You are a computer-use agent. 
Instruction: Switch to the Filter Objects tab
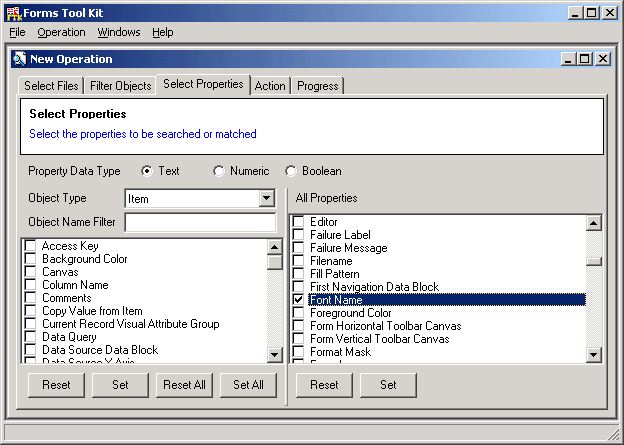tap(121, 86)
